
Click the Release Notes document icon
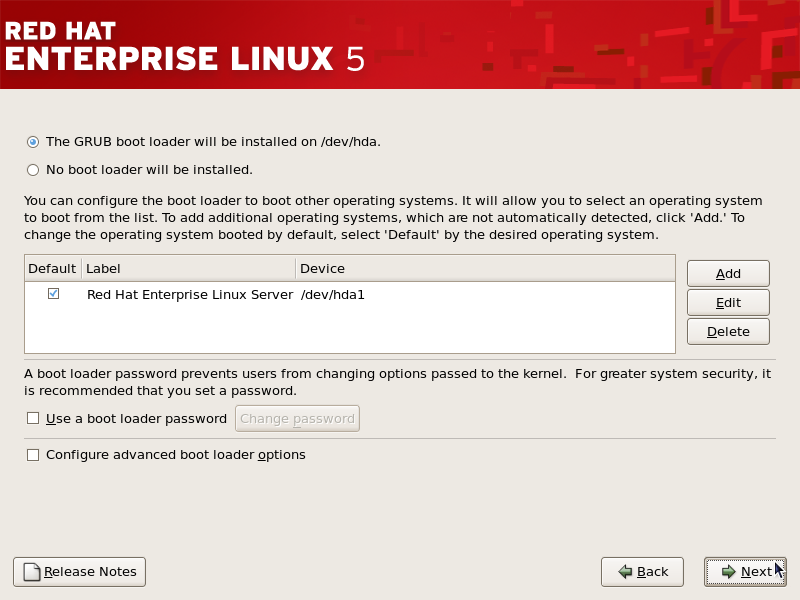[32, 572]
